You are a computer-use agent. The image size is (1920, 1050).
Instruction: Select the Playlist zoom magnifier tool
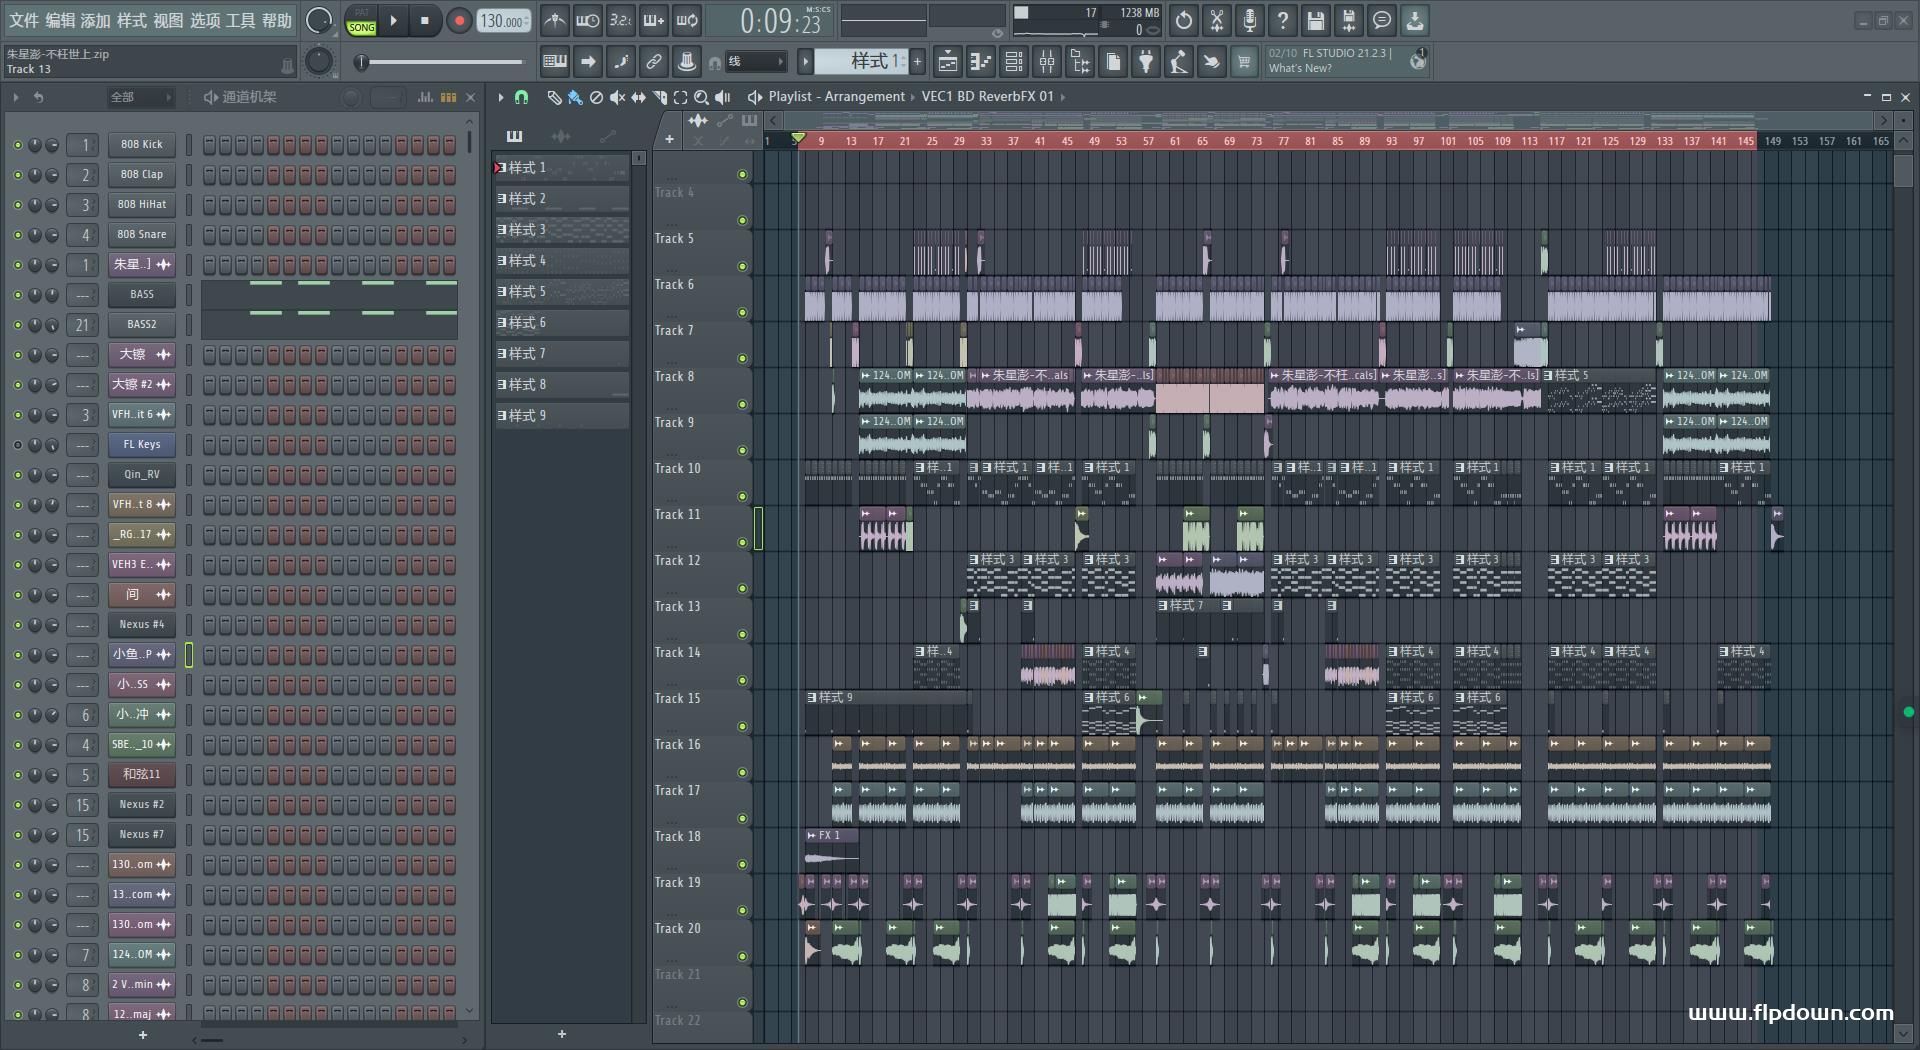701,97
